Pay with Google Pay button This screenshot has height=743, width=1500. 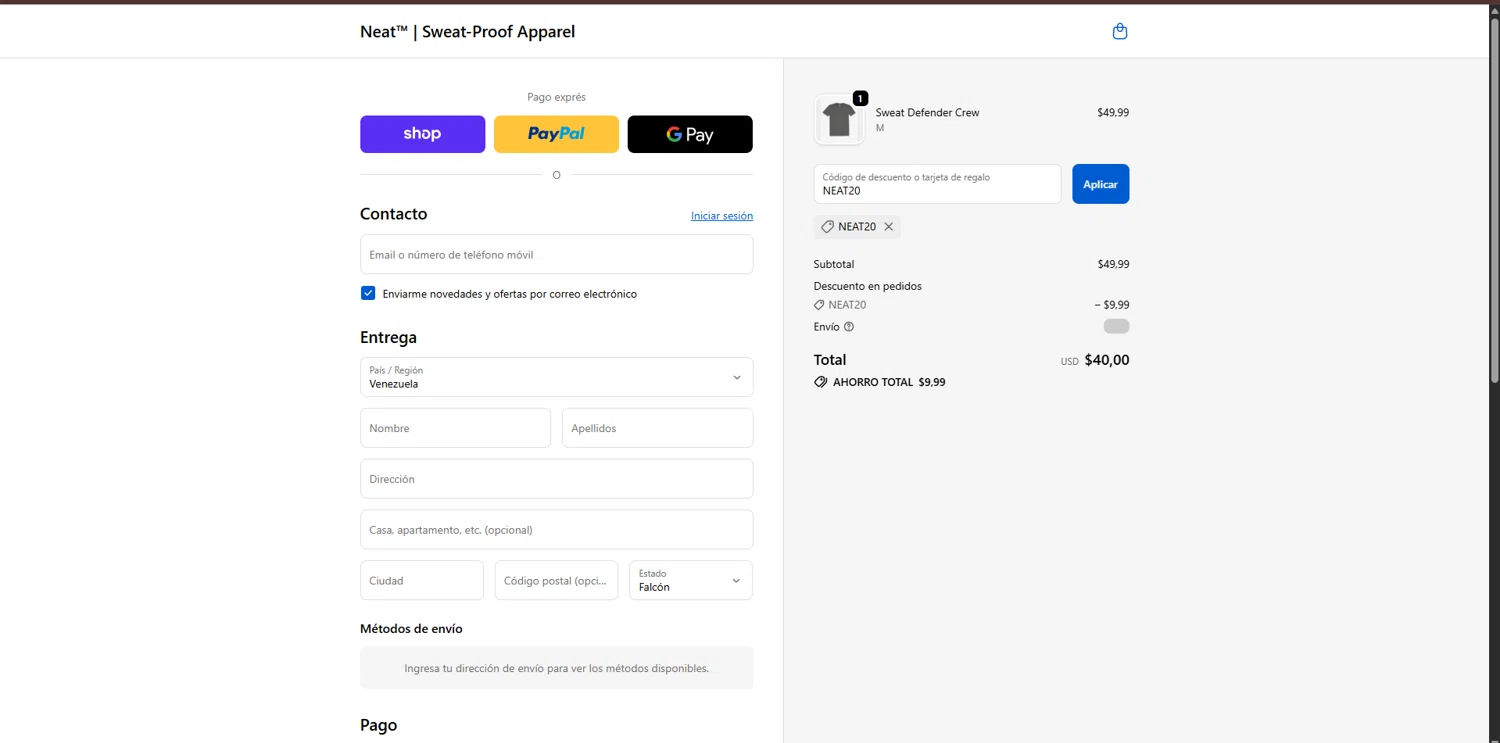690,134
